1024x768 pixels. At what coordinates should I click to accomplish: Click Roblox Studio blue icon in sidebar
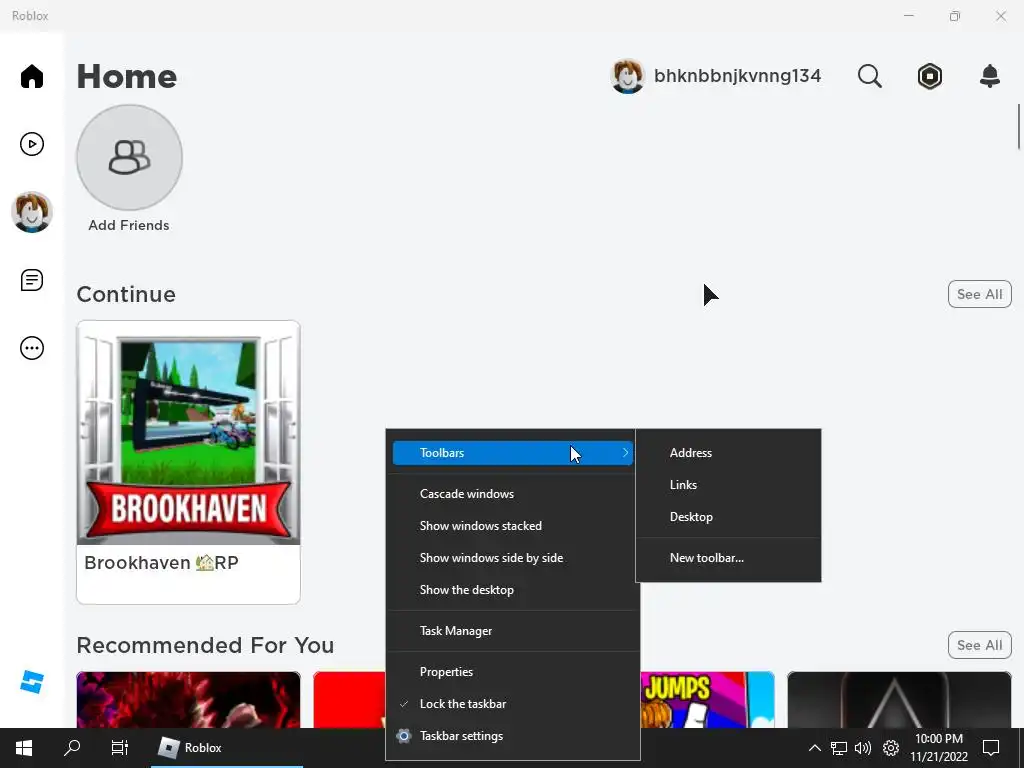click(x=31, y=682)
